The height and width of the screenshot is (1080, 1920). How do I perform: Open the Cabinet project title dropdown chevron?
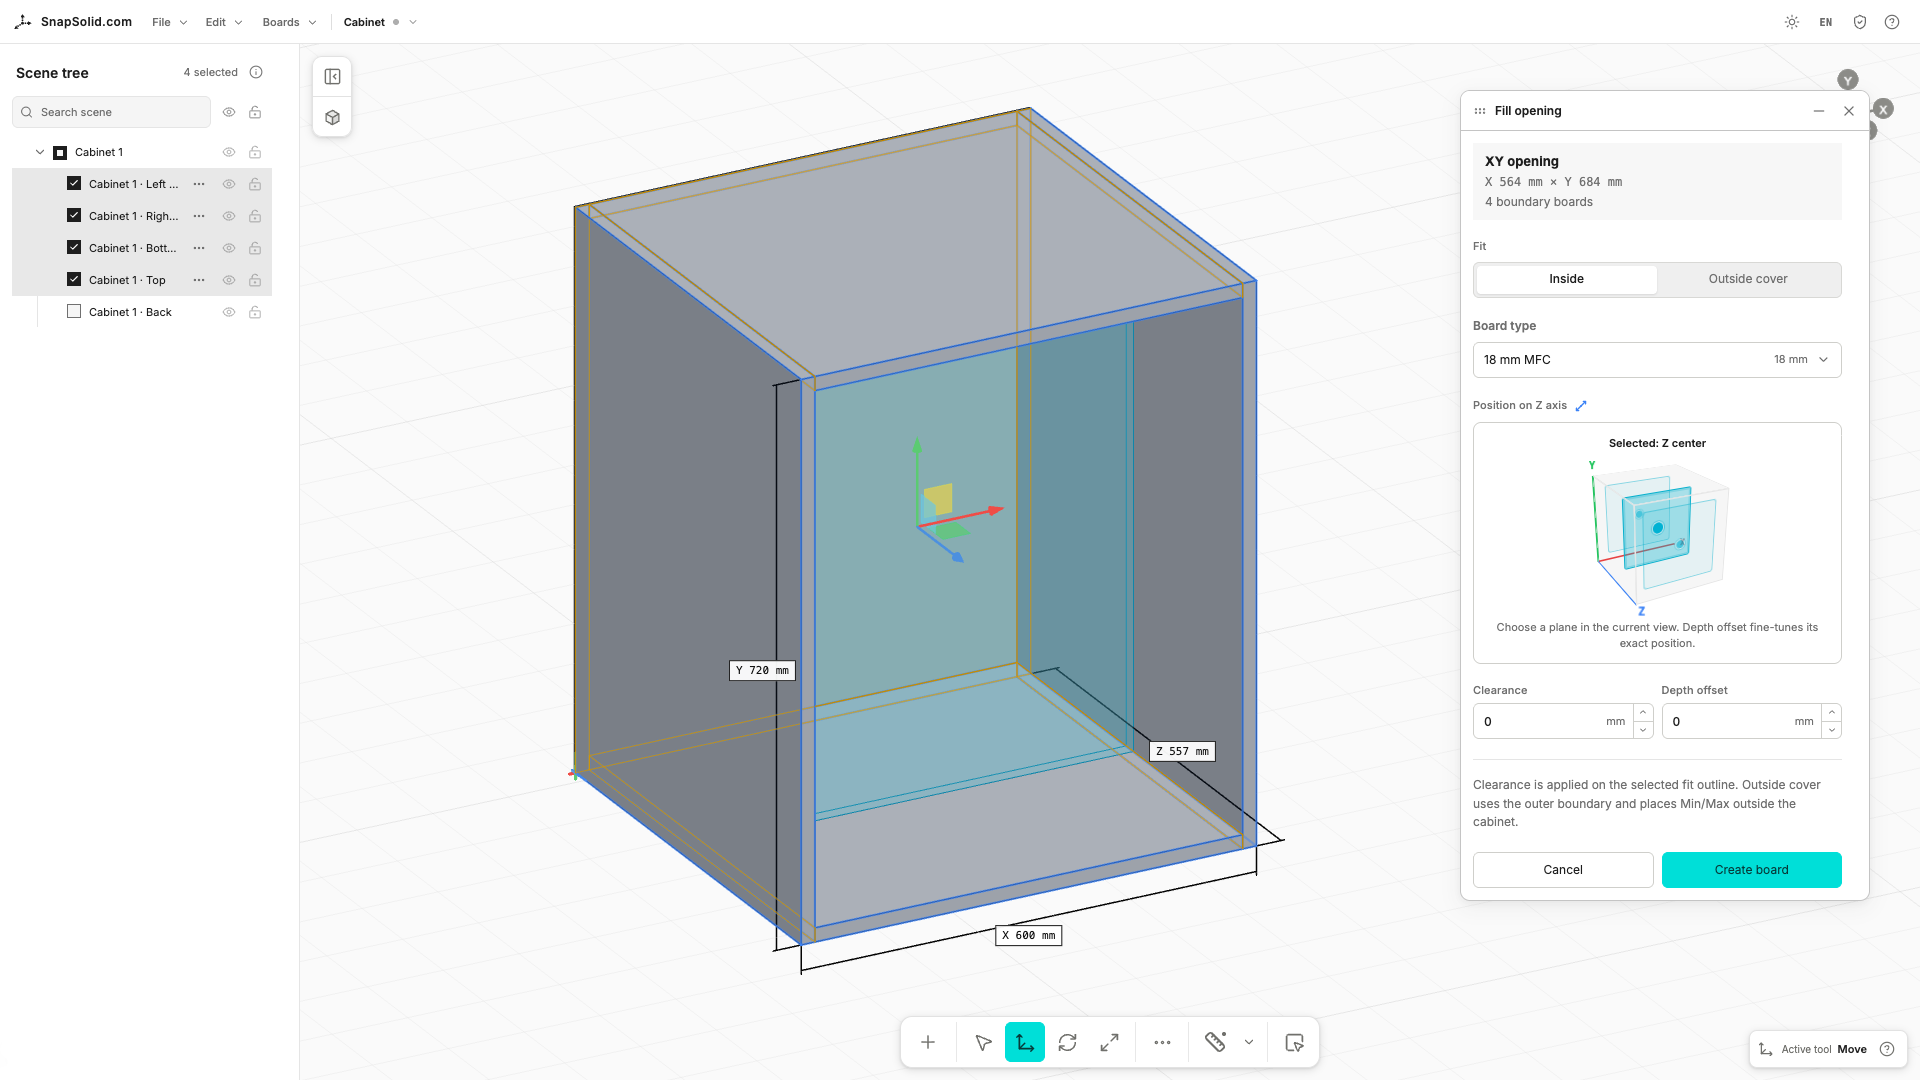[x=413, y=22]
